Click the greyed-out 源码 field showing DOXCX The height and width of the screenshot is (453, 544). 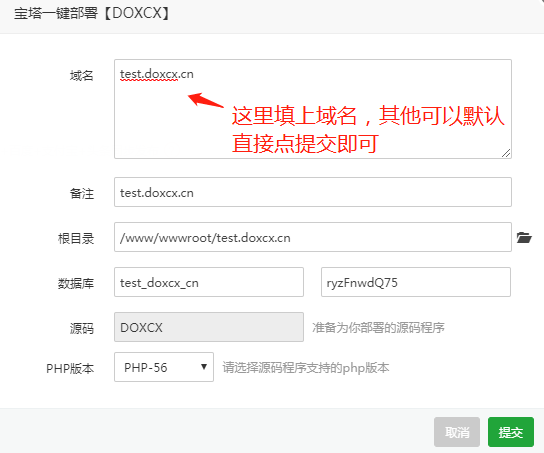209,327
